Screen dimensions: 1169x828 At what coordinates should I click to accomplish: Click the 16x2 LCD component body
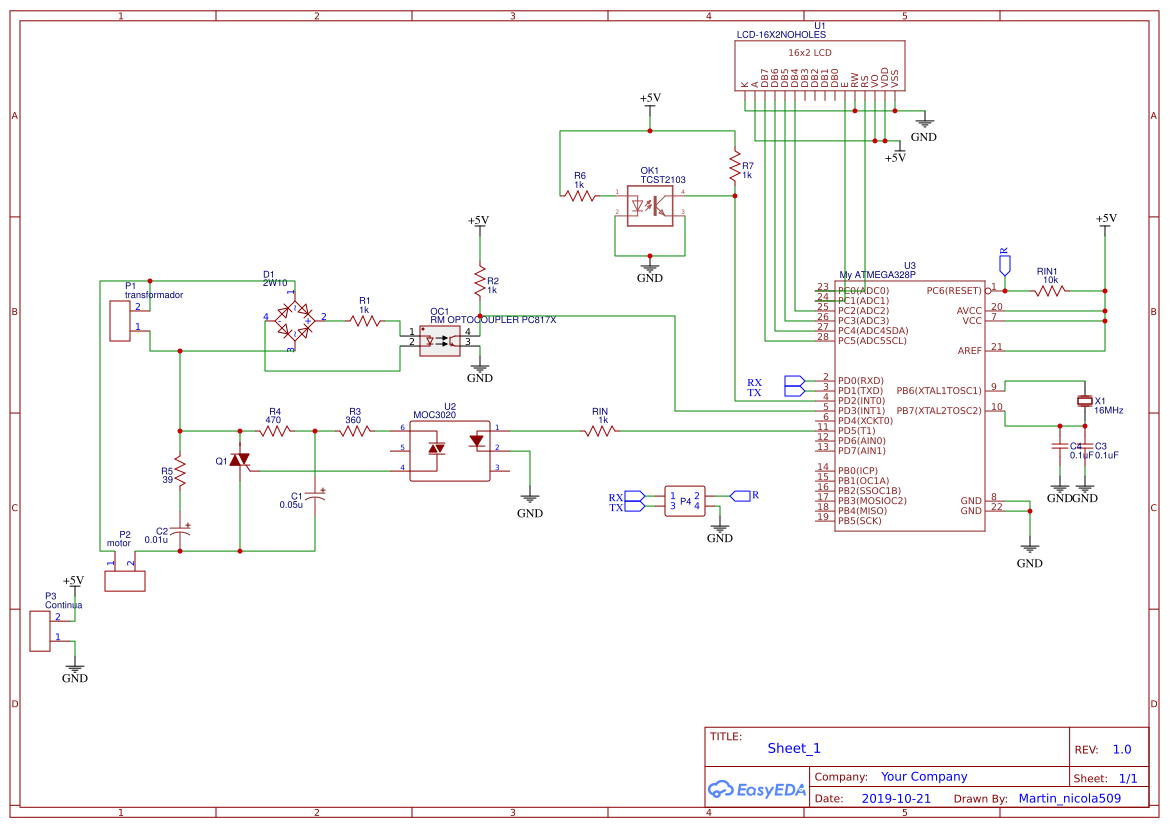pyautogui.click(x=820, y=66)
